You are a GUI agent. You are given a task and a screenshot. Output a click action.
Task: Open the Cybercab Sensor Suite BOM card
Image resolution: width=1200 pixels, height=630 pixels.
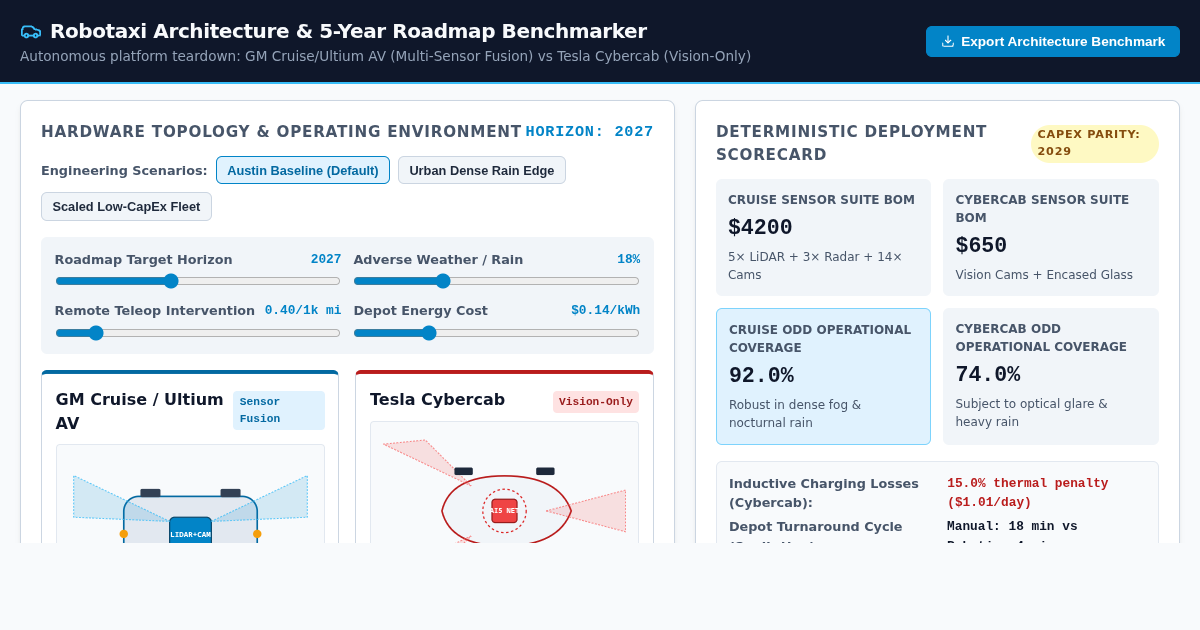point(1051,238)
